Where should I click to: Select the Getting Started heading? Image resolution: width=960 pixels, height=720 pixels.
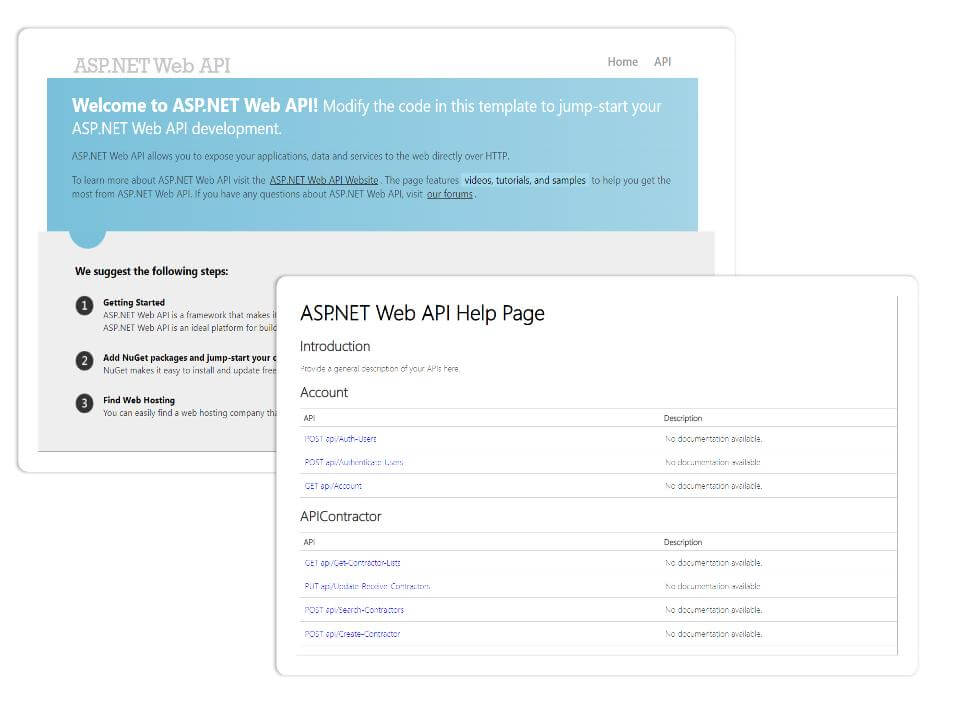click(x=133, y=302)
